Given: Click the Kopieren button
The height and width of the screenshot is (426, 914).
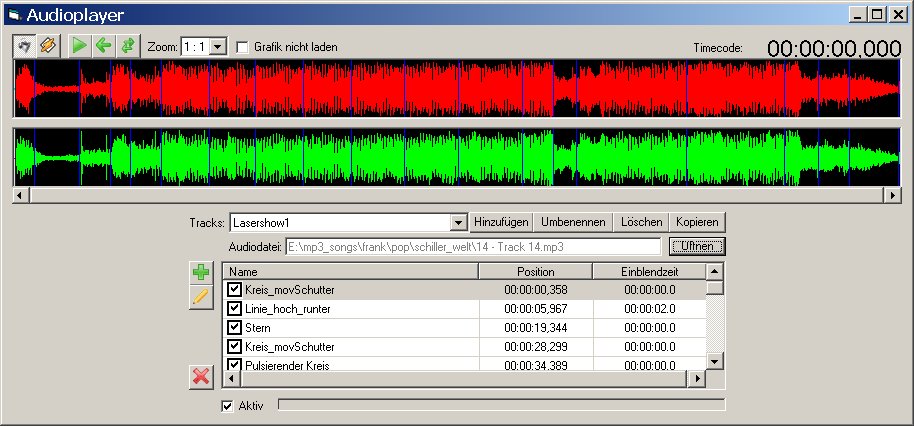Looking at the screenshot, I should pyautogui.click(x=697, y=222).
